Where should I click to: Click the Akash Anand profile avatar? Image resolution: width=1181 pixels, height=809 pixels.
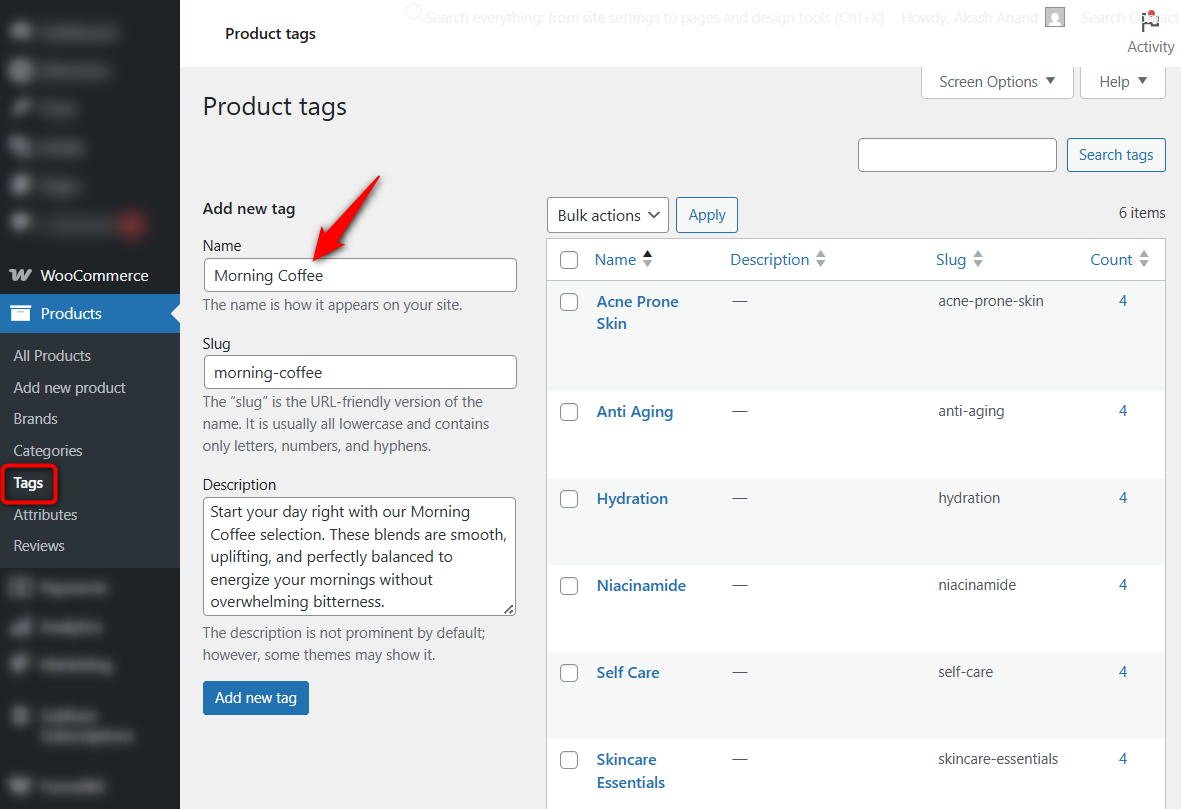click(x=1055, y=17)
